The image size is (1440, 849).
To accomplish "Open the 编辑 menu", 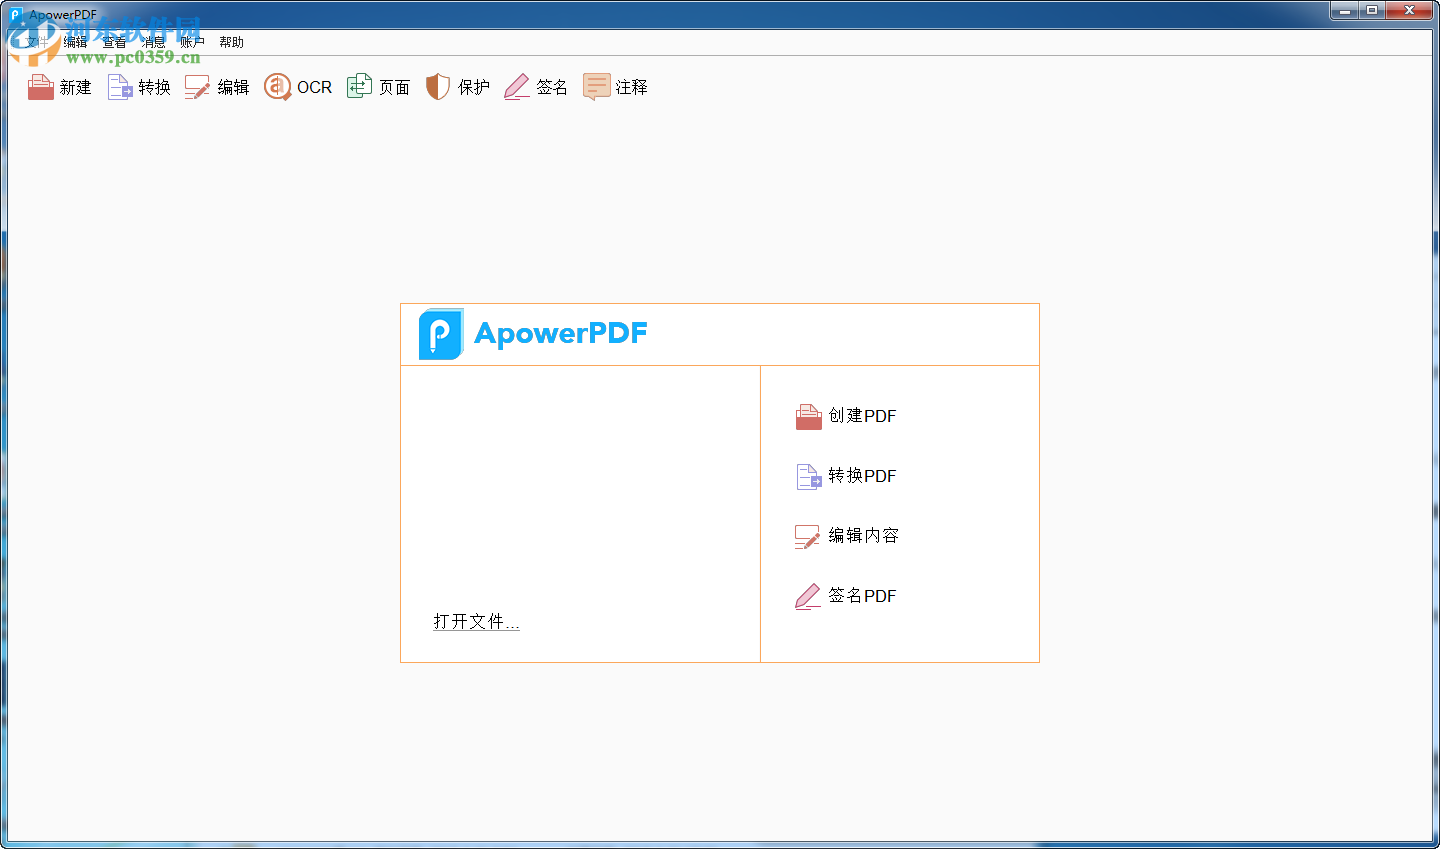I will pyautogui.click(x=73, y=42).
